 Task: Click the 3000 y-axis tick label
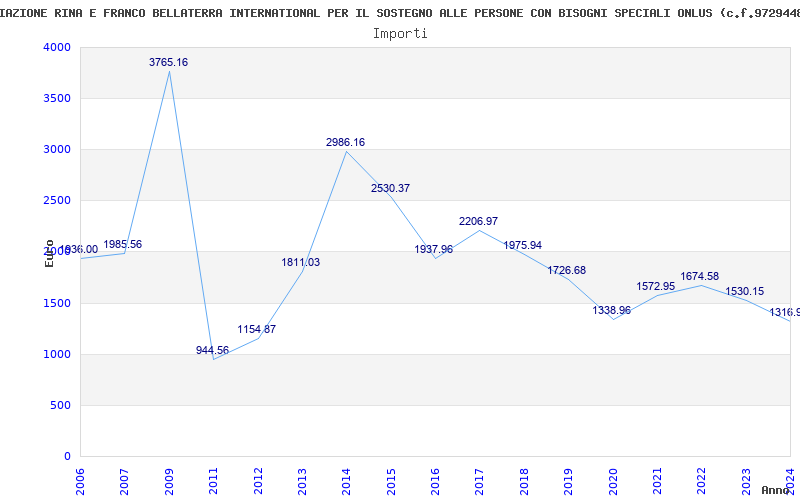tap(57, 149)
